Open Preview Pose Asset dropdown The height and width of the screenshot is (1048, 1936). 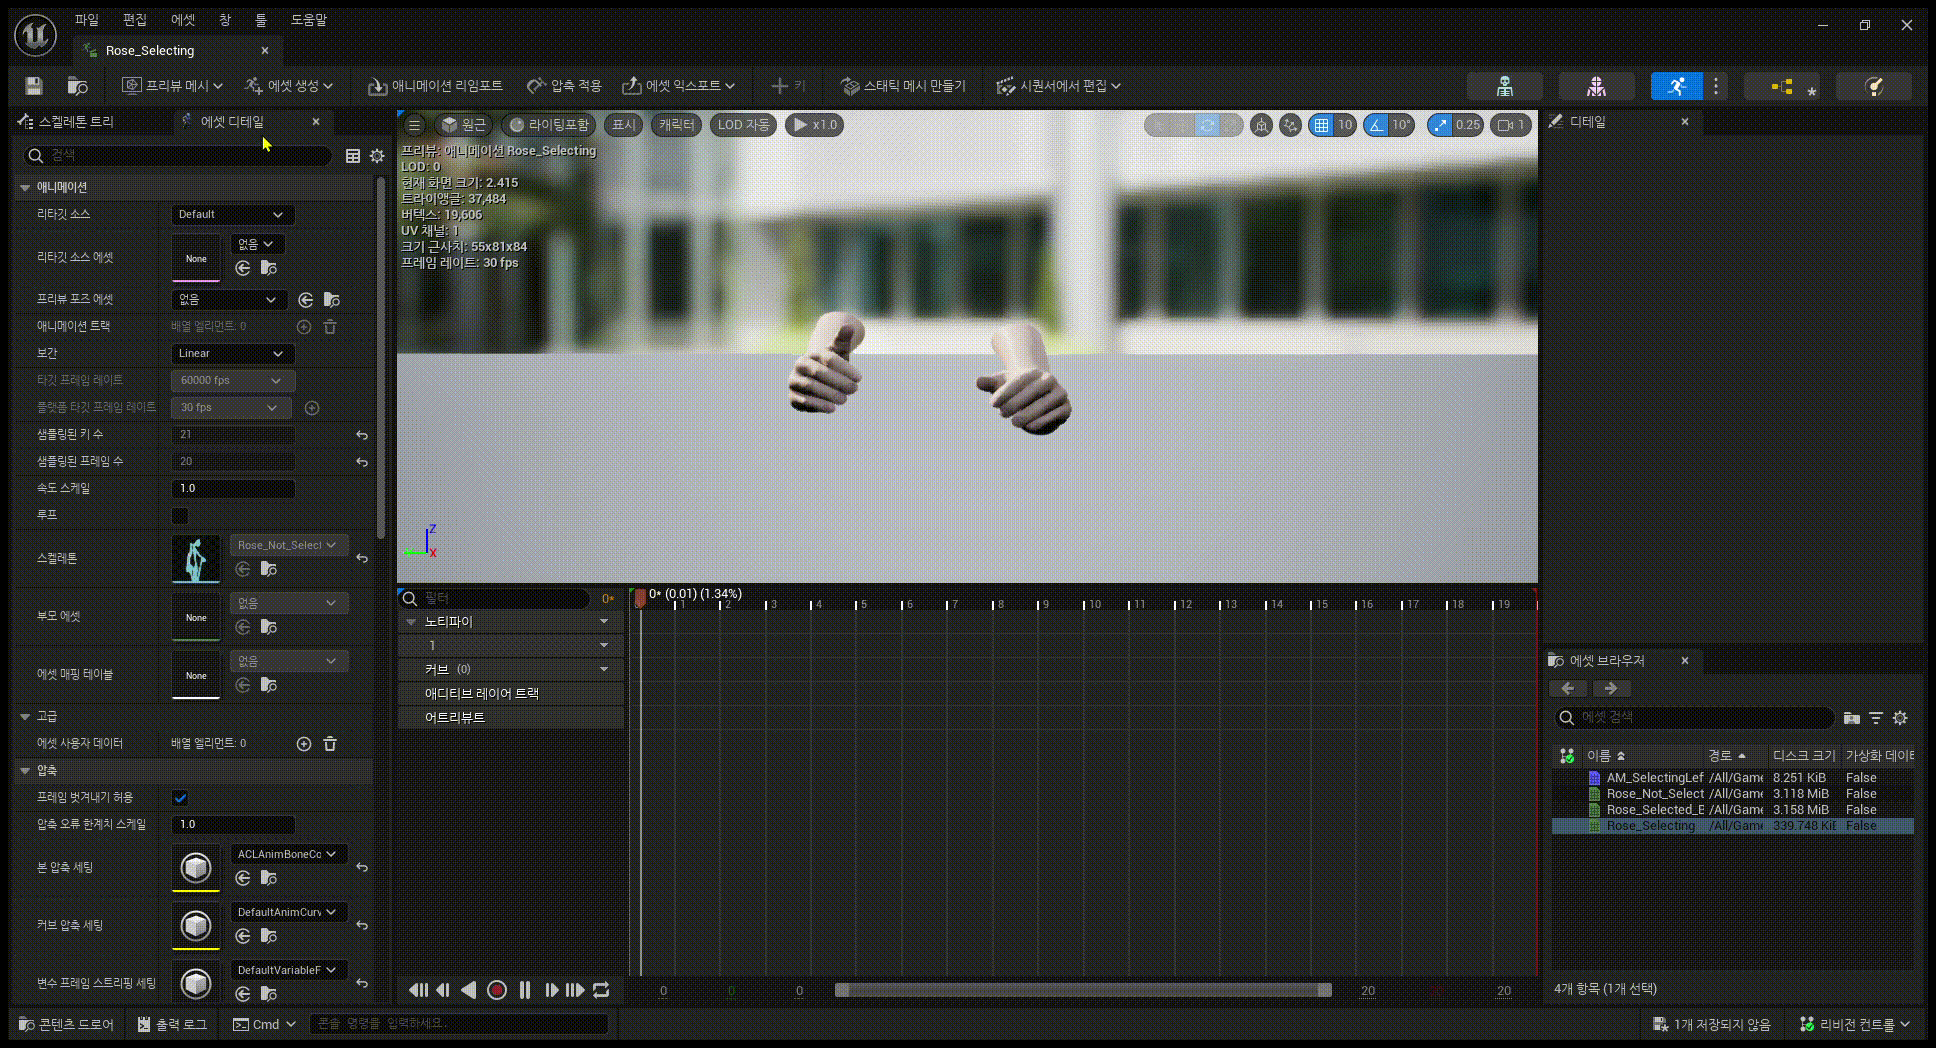pyautogui.click(x=229, y=300)
